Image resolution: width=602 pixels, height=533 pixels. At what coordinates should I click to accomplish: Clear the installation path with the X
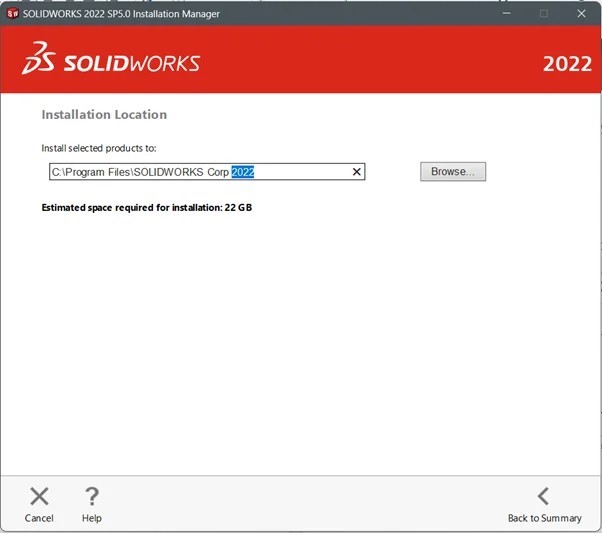(357, 172)
